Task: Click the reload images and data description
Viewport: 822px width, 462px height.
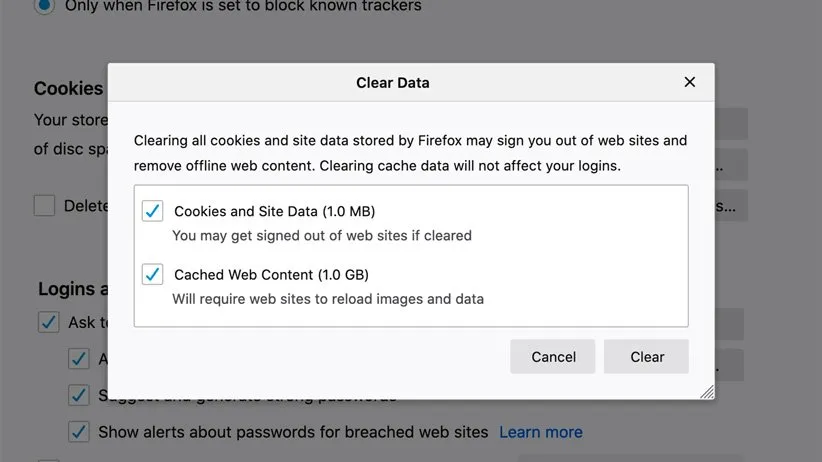Action: 327,299
